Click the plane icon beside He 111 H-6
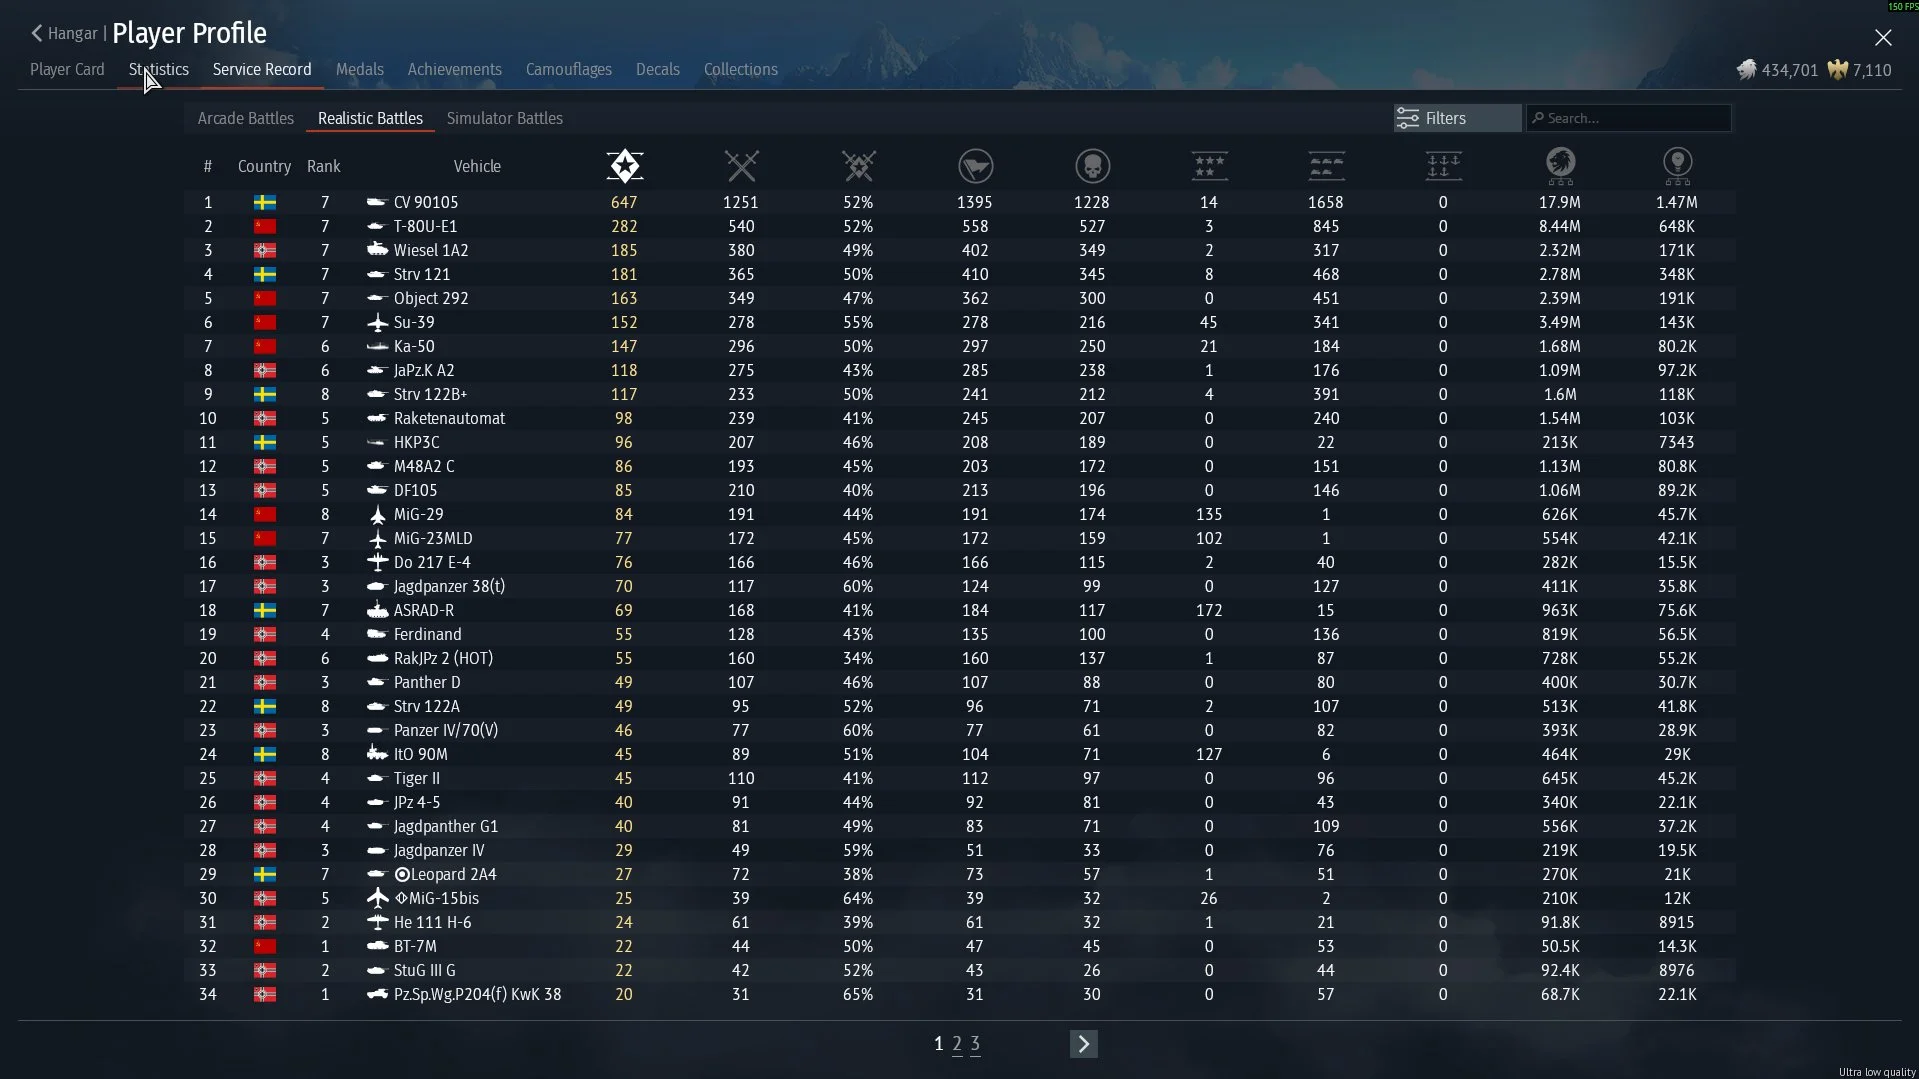 tap(377, 922)
